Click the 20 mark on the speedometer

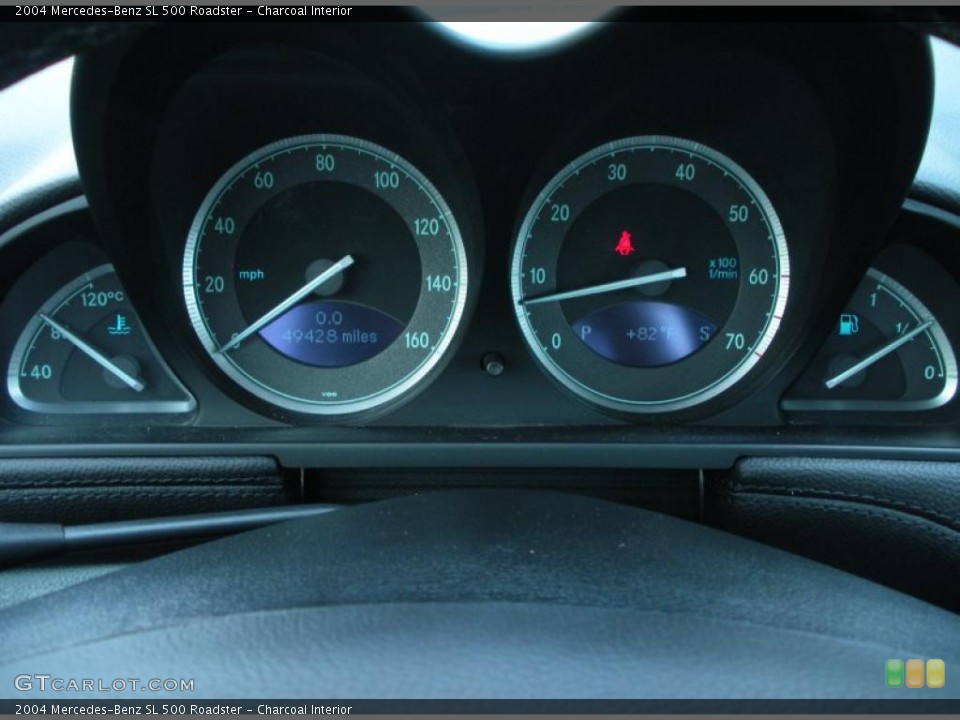[x=214, y=284]
